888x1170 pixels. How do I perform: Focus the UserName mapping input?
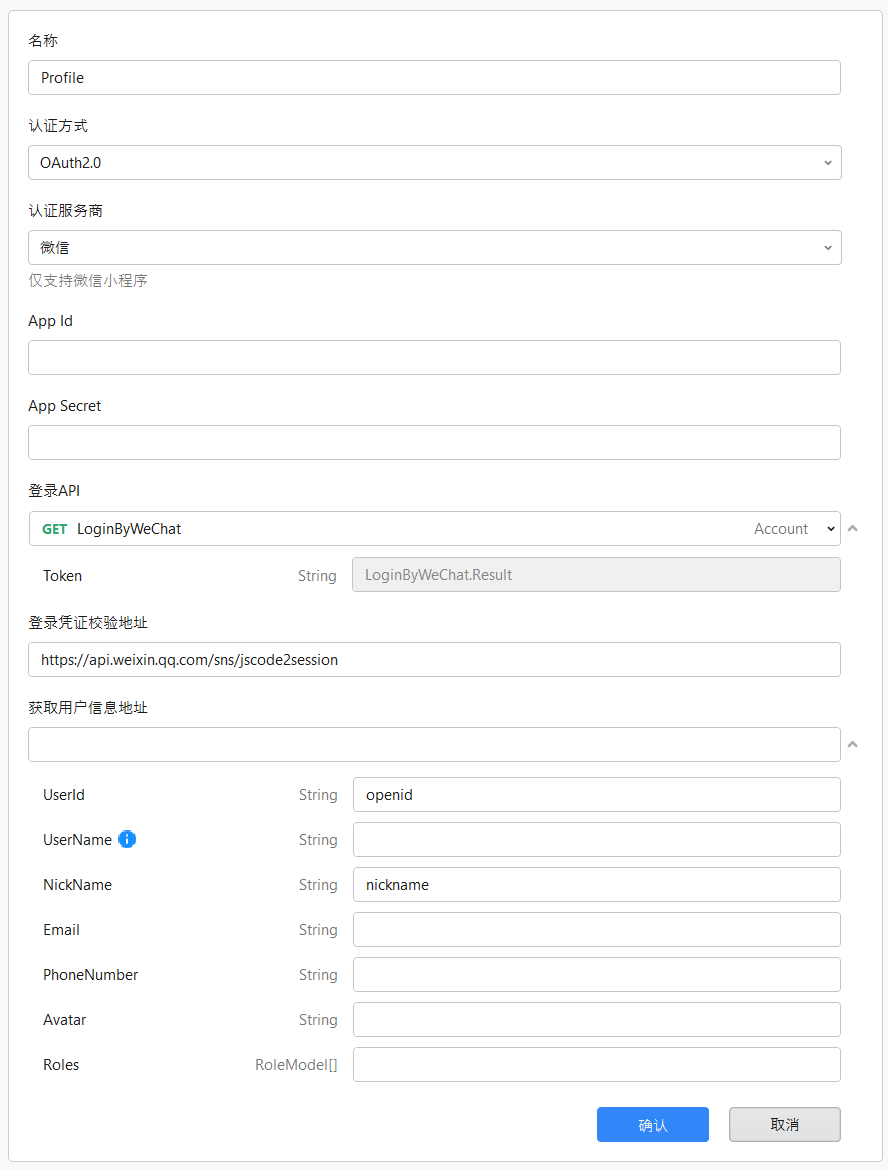click(x=596, y=840)
